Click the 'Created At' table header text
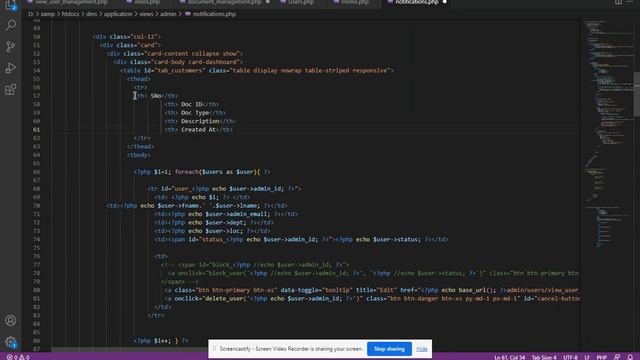 (198, 129)
